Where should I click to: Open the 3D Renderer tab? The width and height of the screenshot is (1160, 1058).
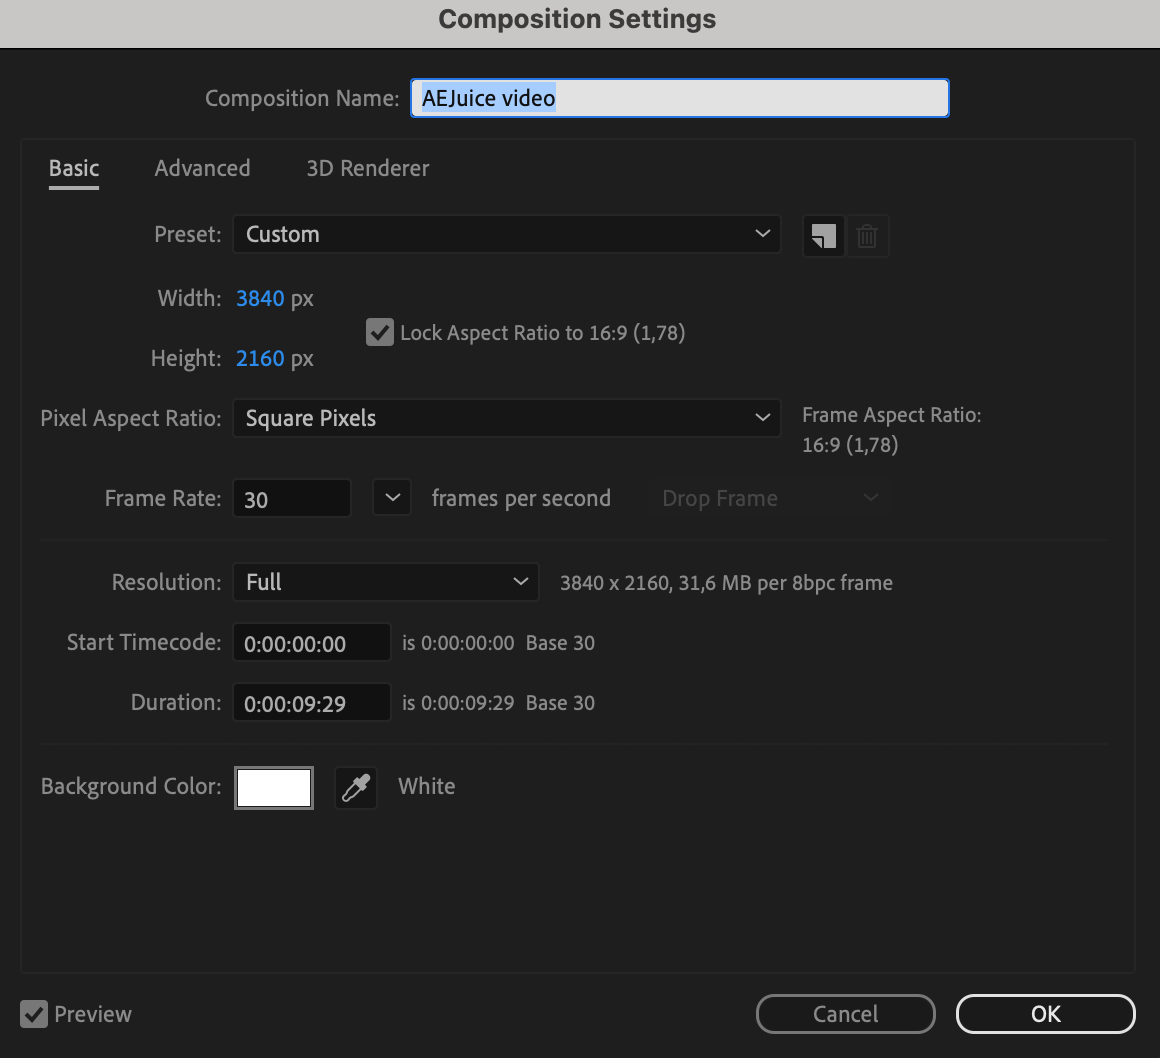pyautogui.click(x=367, y=168)
